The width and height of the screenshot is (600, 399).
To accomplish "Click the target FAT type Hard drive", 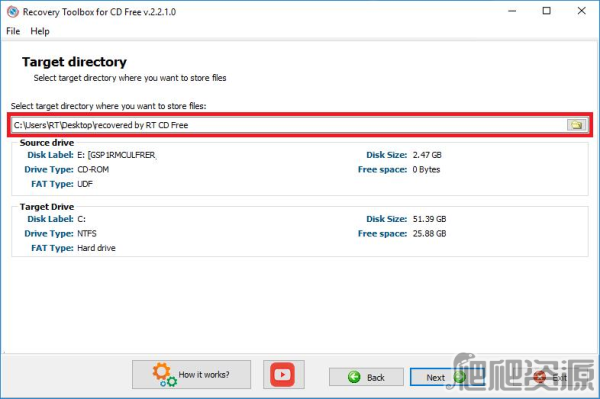I will [x=96, y=248].
